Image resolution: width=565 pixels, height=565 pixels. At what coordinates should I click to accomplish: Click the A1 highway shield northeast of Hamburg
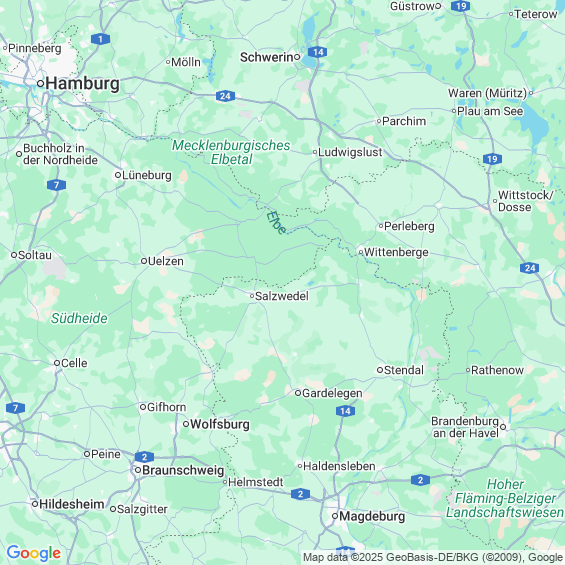click(x=101, y=39)
